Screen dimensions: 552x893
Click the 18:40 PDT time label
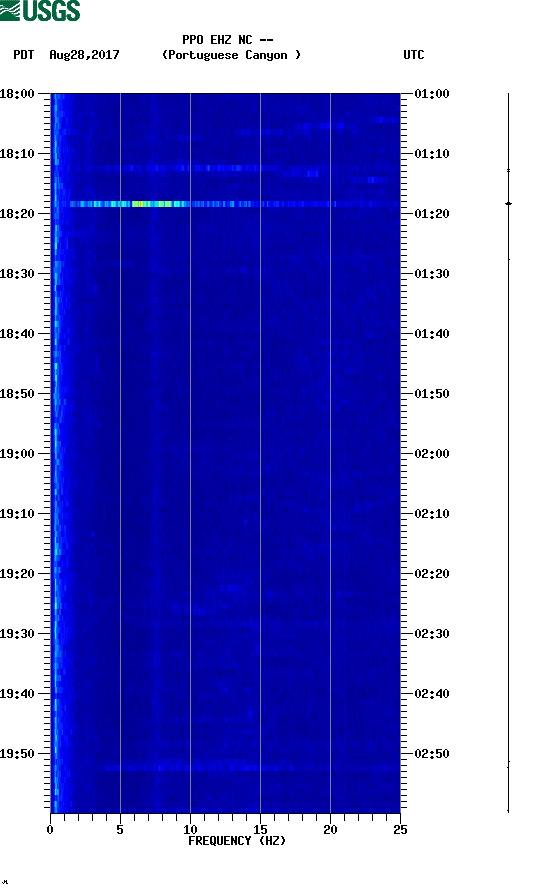pos(17,334)
